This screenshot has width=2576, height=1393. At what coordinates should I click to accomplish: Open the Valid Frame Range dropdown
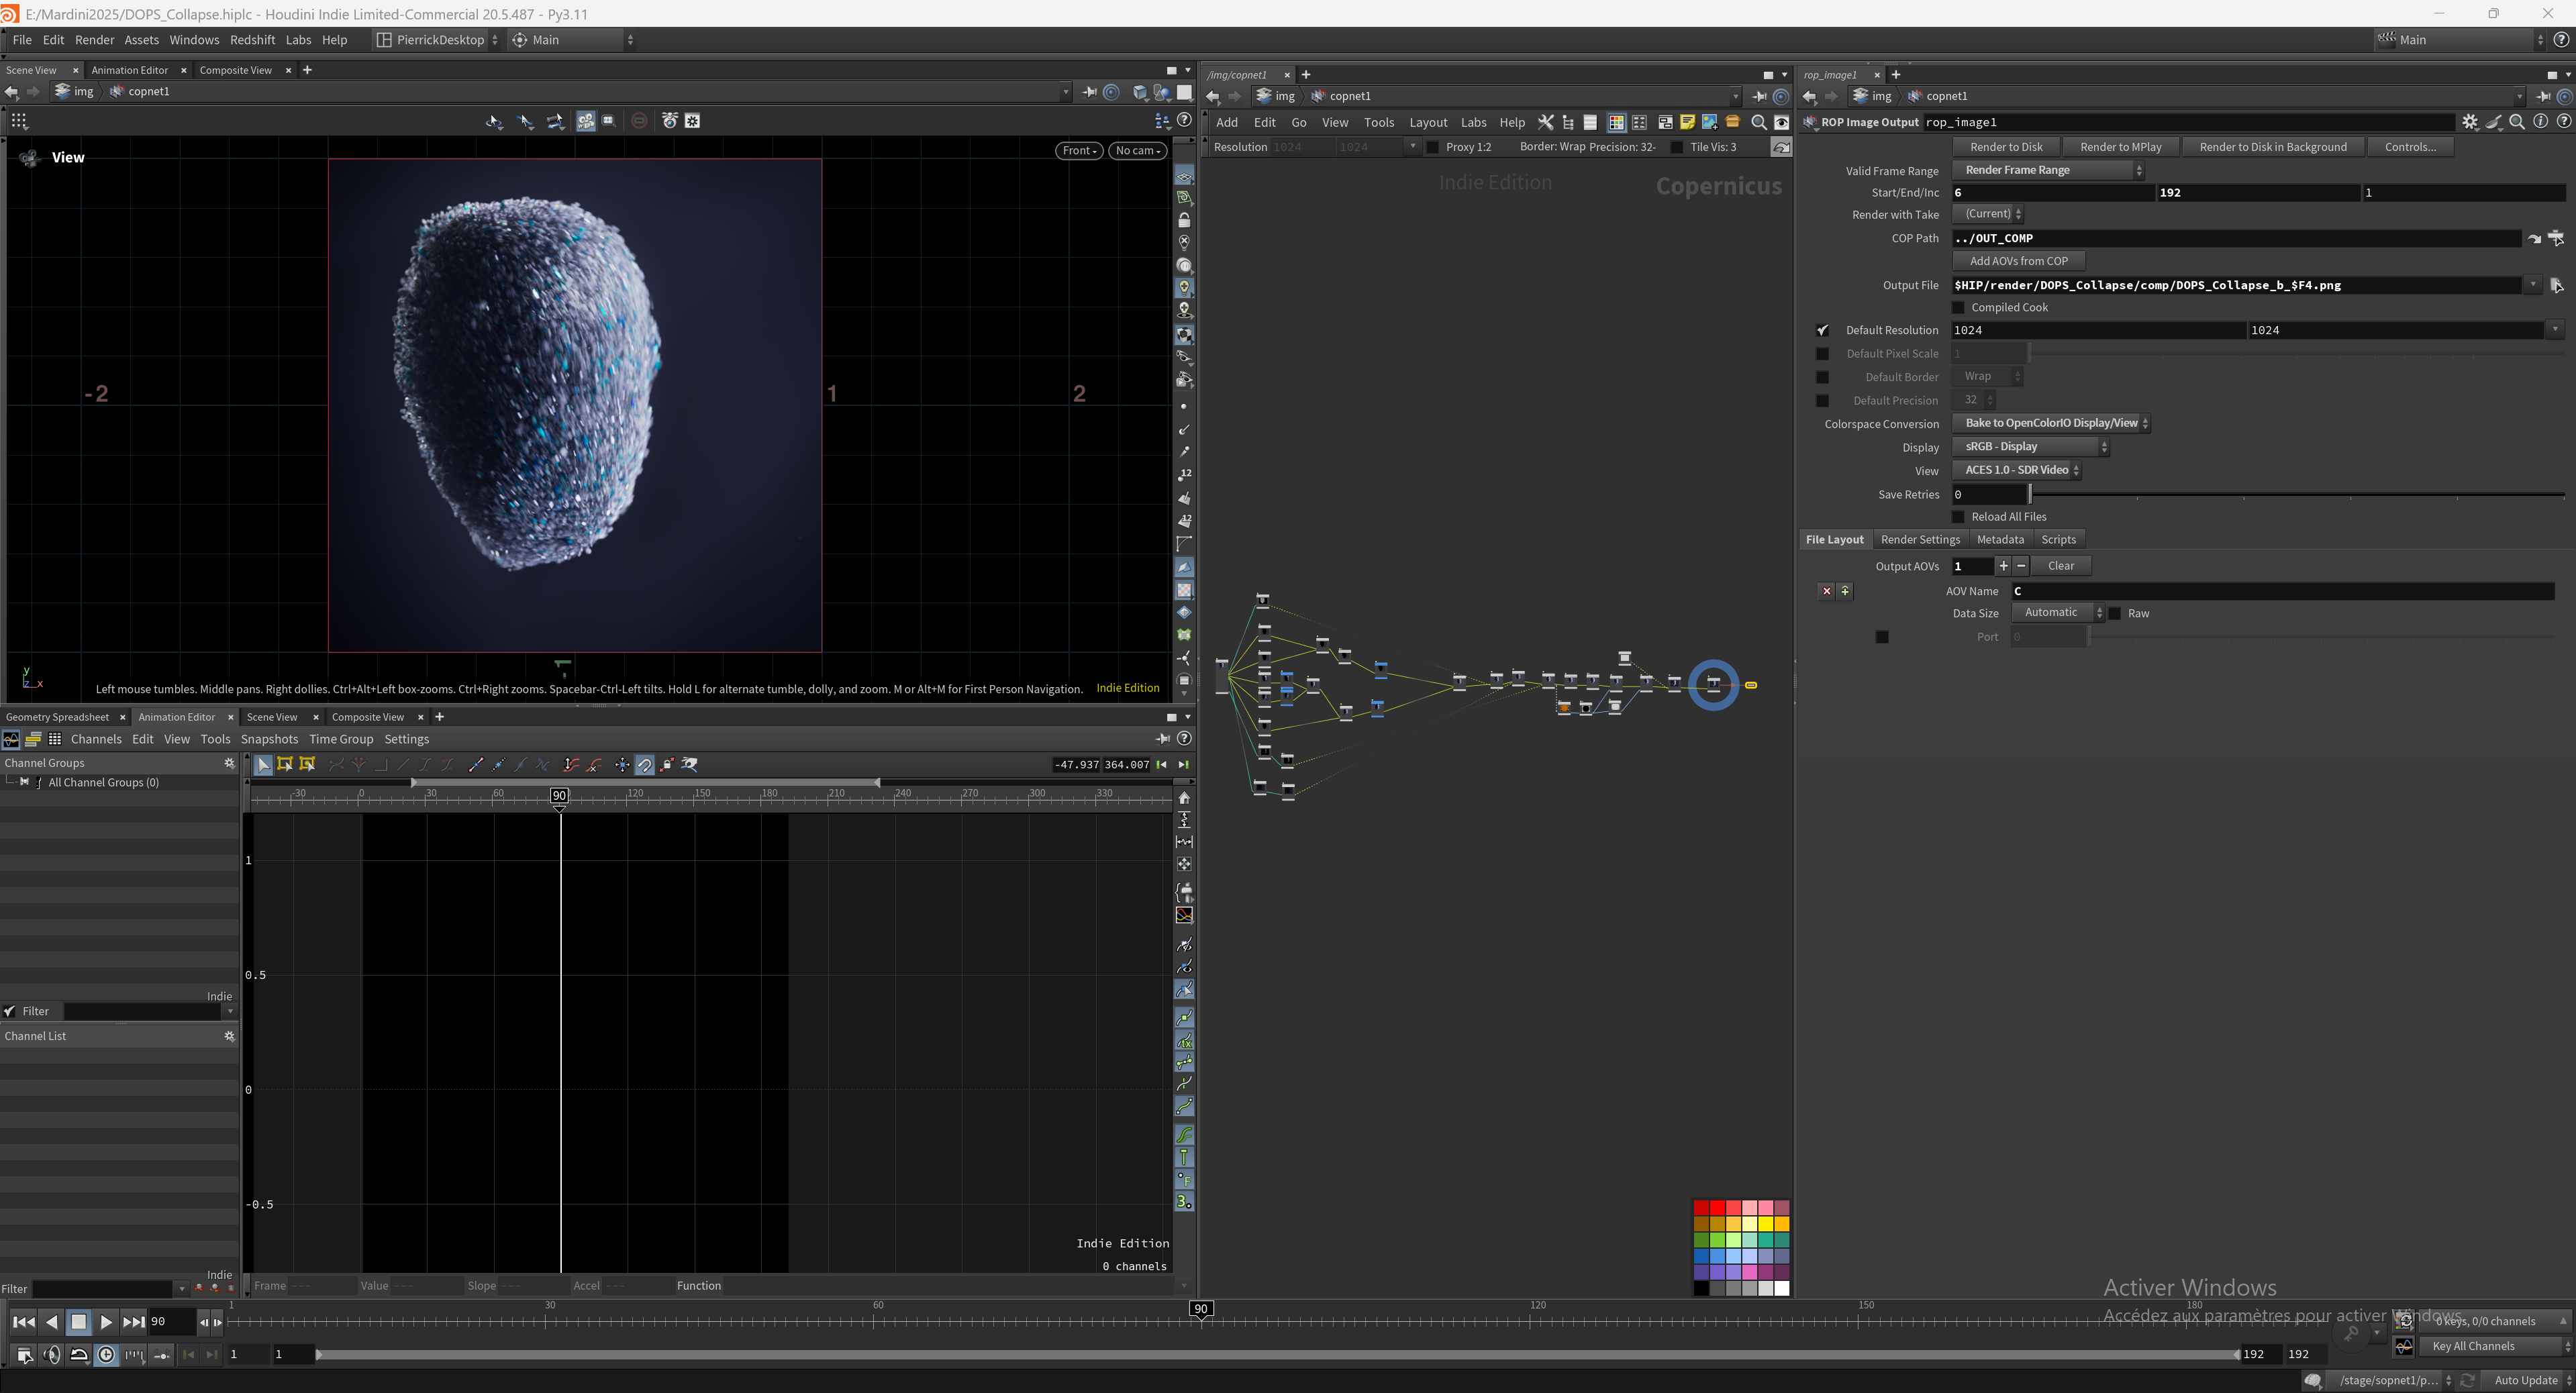click(2048, 170)
